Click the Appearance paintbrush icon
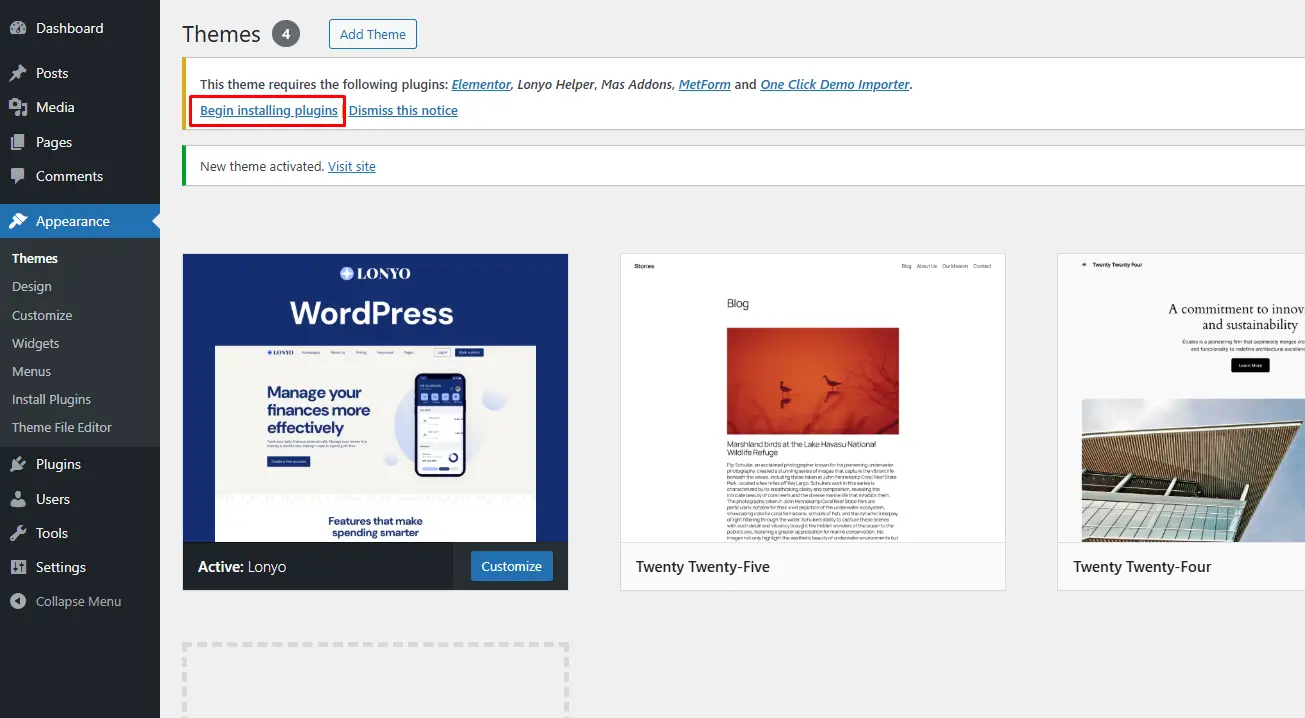 point(18,221)
